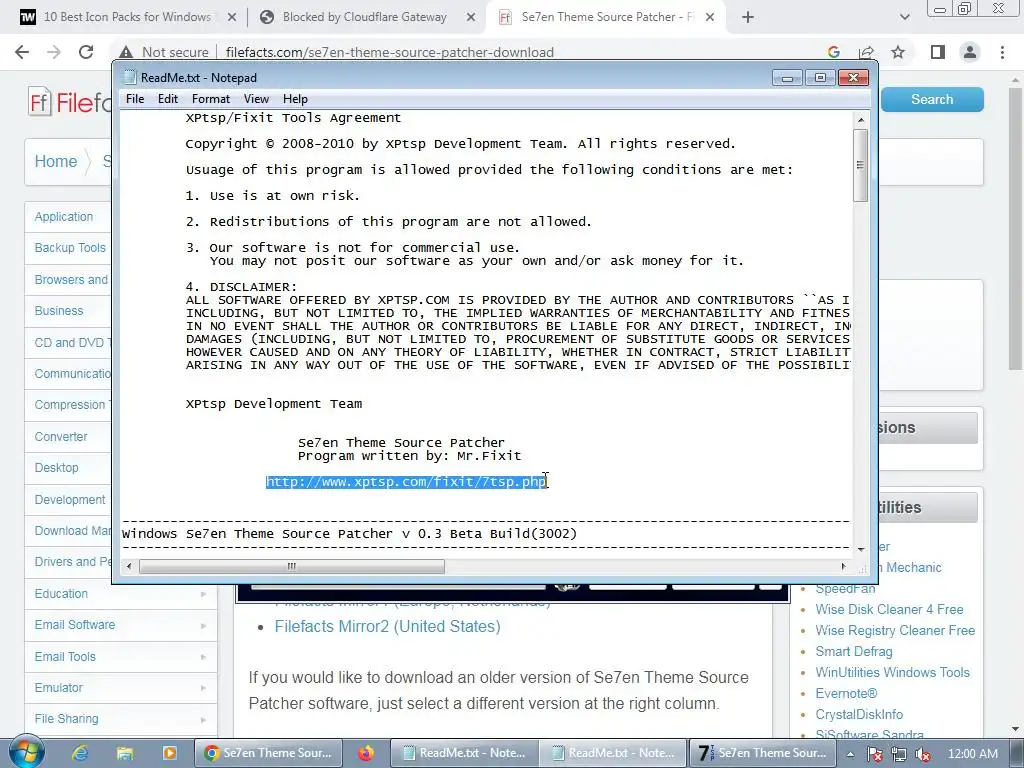Open the CrystalDiskInfo link
Image resolution: width=1024 pixels, height=768 pixels.
859,714
